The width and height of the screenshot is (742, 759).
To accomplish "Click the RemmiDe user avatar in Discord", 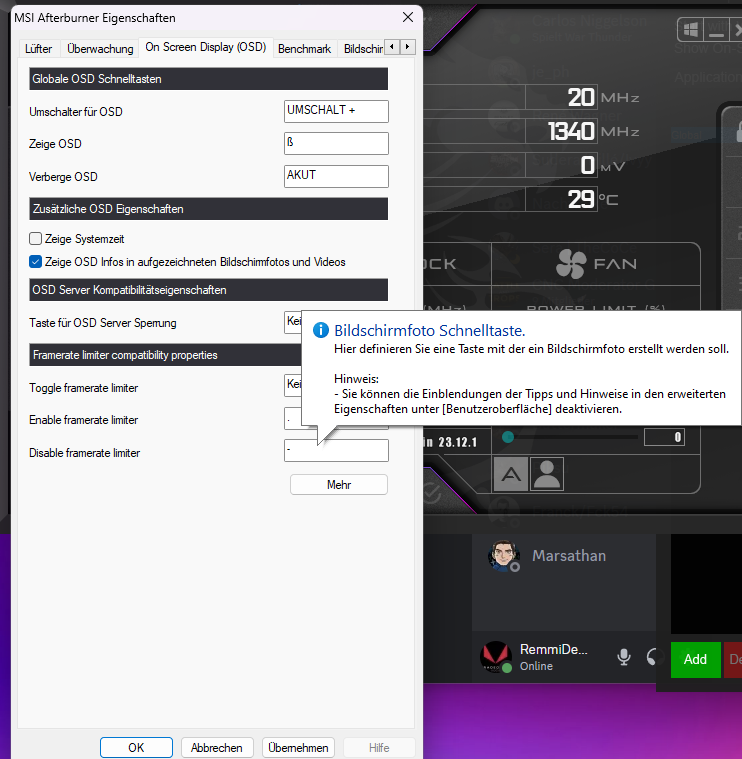I will (496, 657).
